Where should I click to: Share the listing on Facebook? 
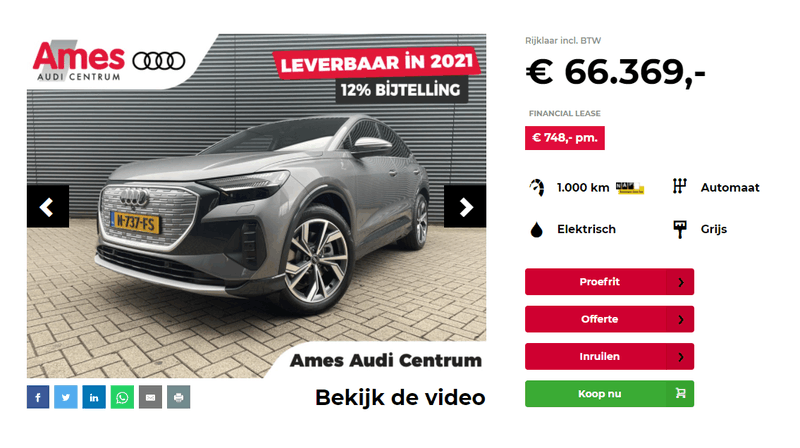[38, 397]
